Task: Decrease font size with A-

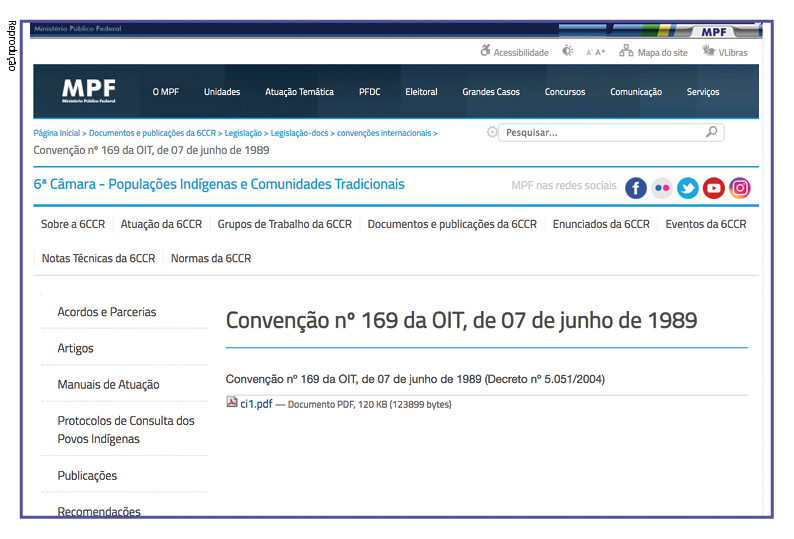Action: pyautogui.click(x=589, y=52)
